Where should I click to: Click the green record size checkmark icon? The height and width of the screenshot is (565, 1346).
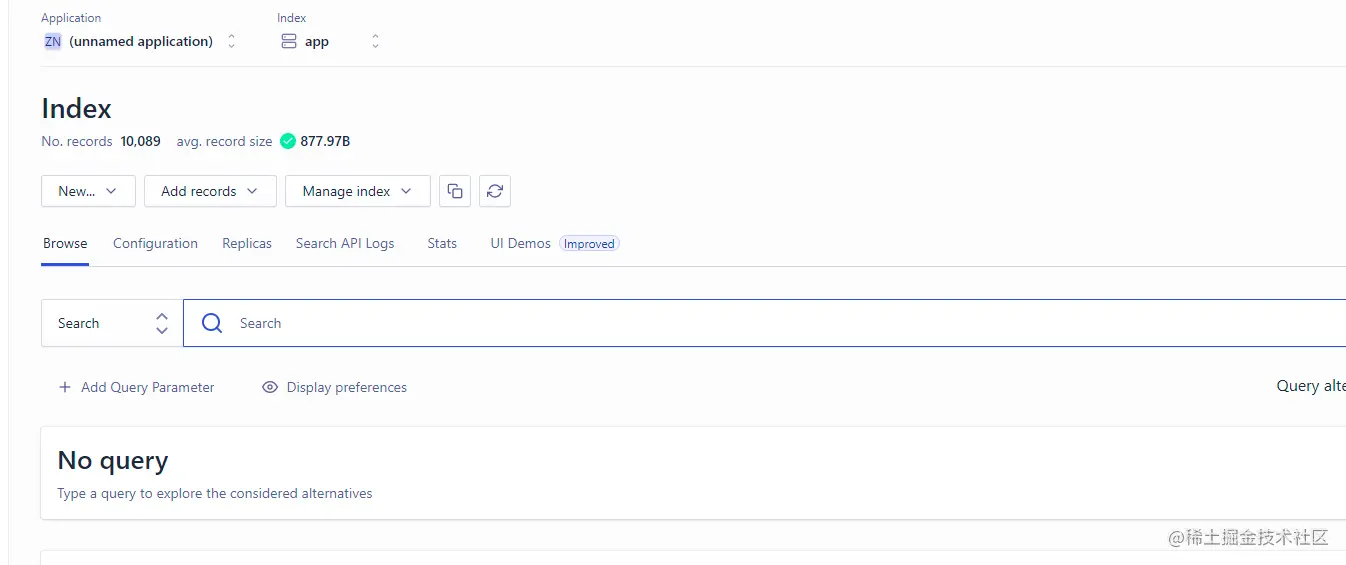click(288, 141)
